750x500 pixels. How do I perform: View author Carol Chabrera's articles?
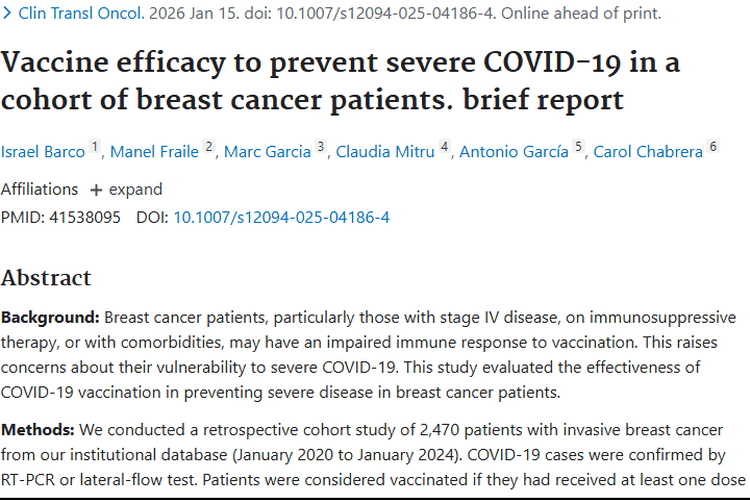pyautogui.click(x=648, y=152)
